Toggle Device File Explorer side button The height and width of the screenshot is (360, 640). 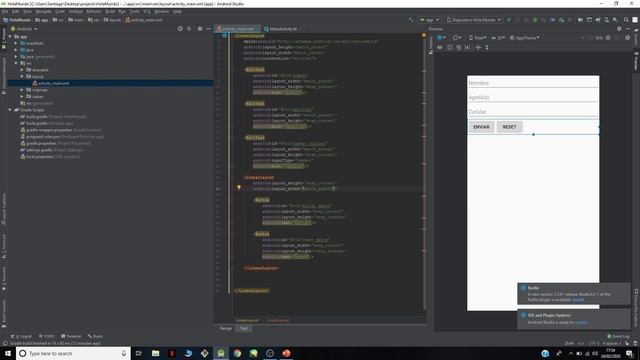point(636,307)
